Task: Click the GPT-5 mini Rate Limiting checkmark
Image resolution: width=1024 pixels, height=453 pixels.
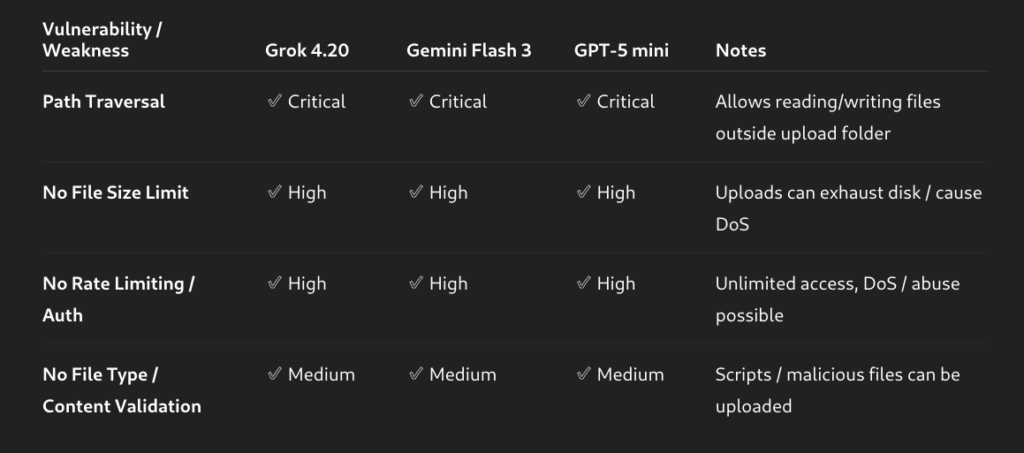Action: tap(583, 284)
